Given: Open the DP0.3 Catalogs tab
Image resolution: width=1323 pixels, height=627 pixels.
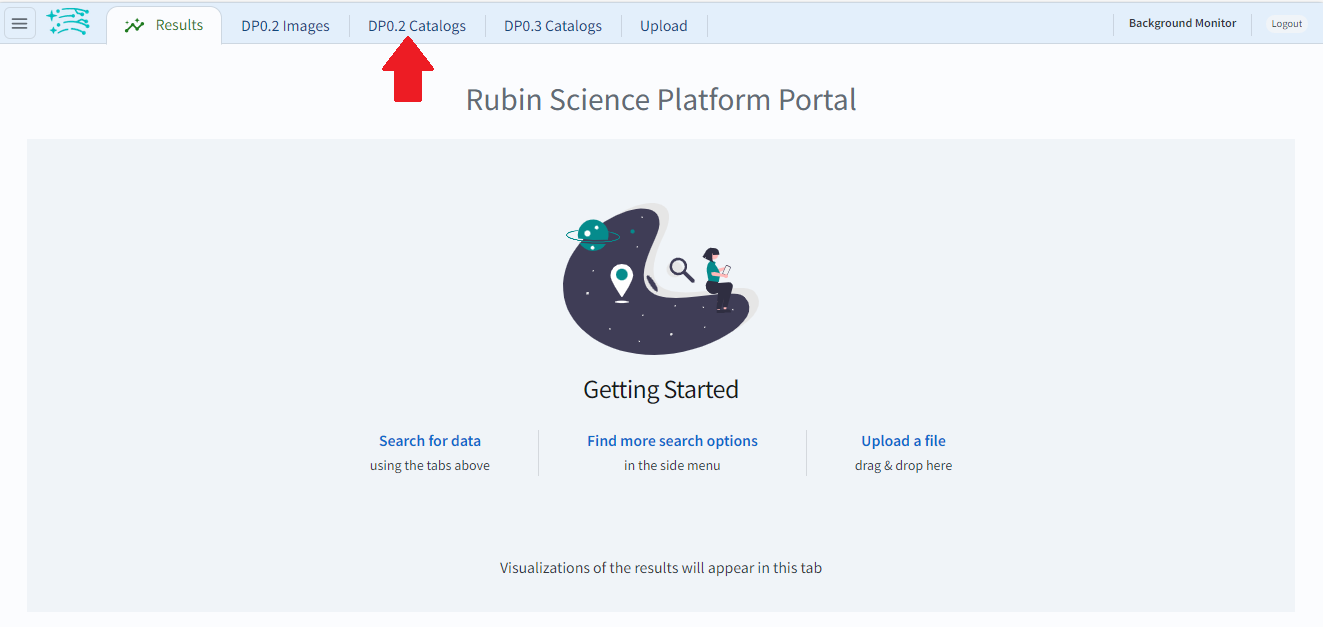Looking at the screenshot, I should pyautogui.click(x=552, y=25).
